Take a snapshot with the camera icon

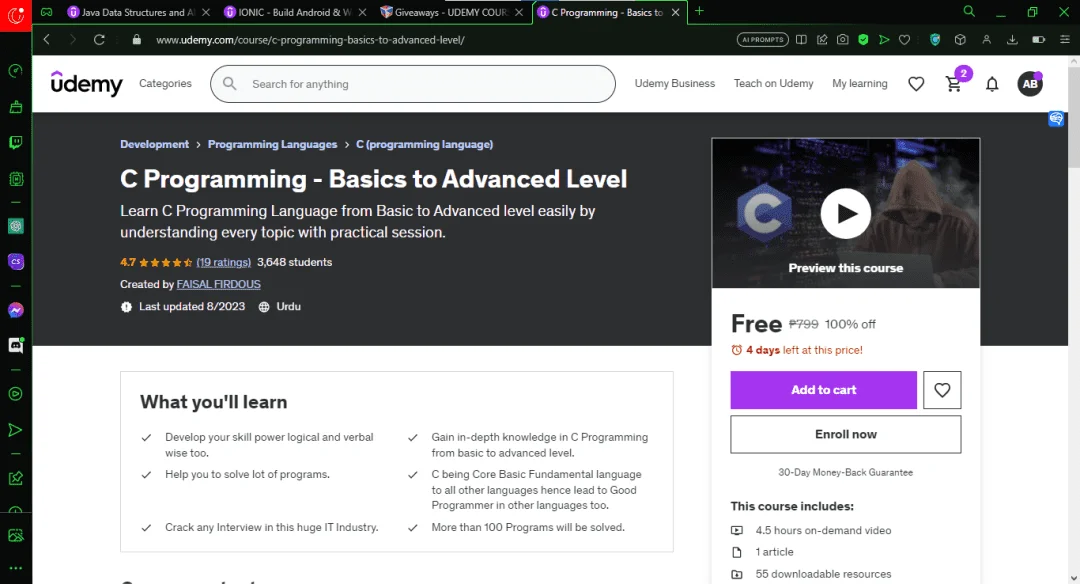842,40
